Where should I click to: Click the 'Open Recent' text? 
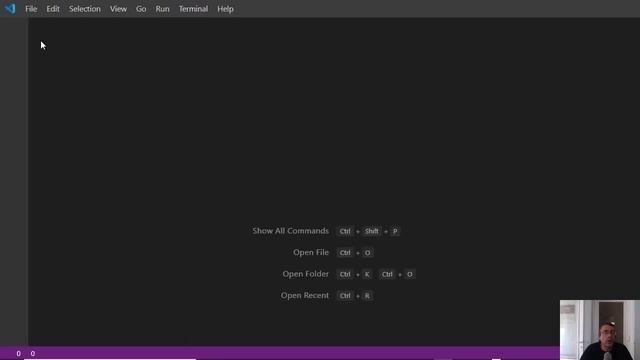304,296
